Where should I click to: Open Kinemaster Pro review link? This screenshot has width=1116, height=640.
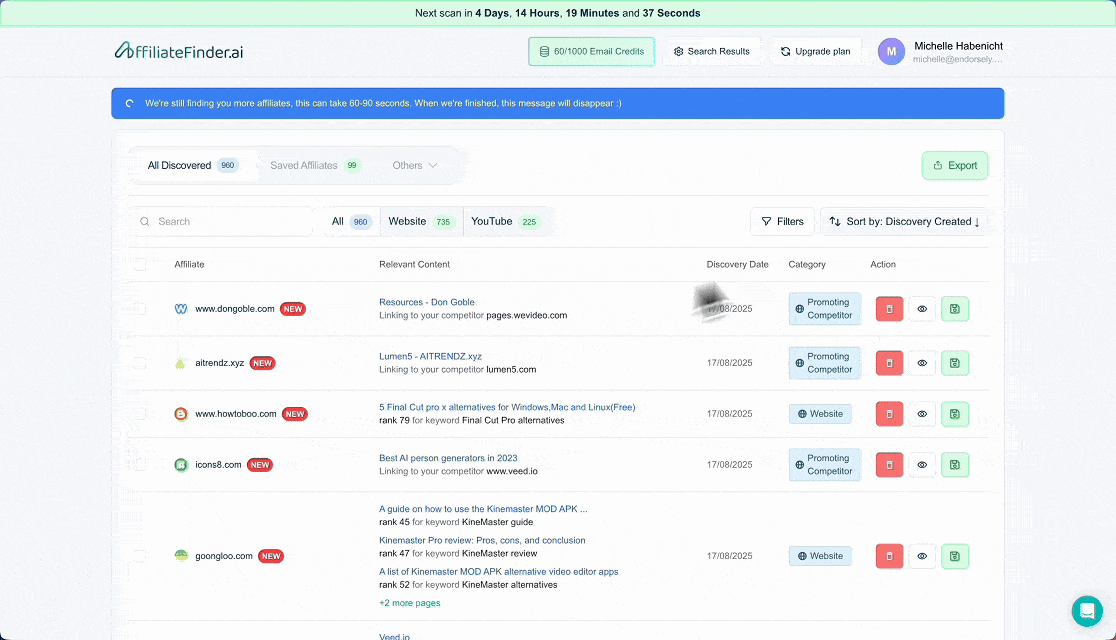(482, 540)
